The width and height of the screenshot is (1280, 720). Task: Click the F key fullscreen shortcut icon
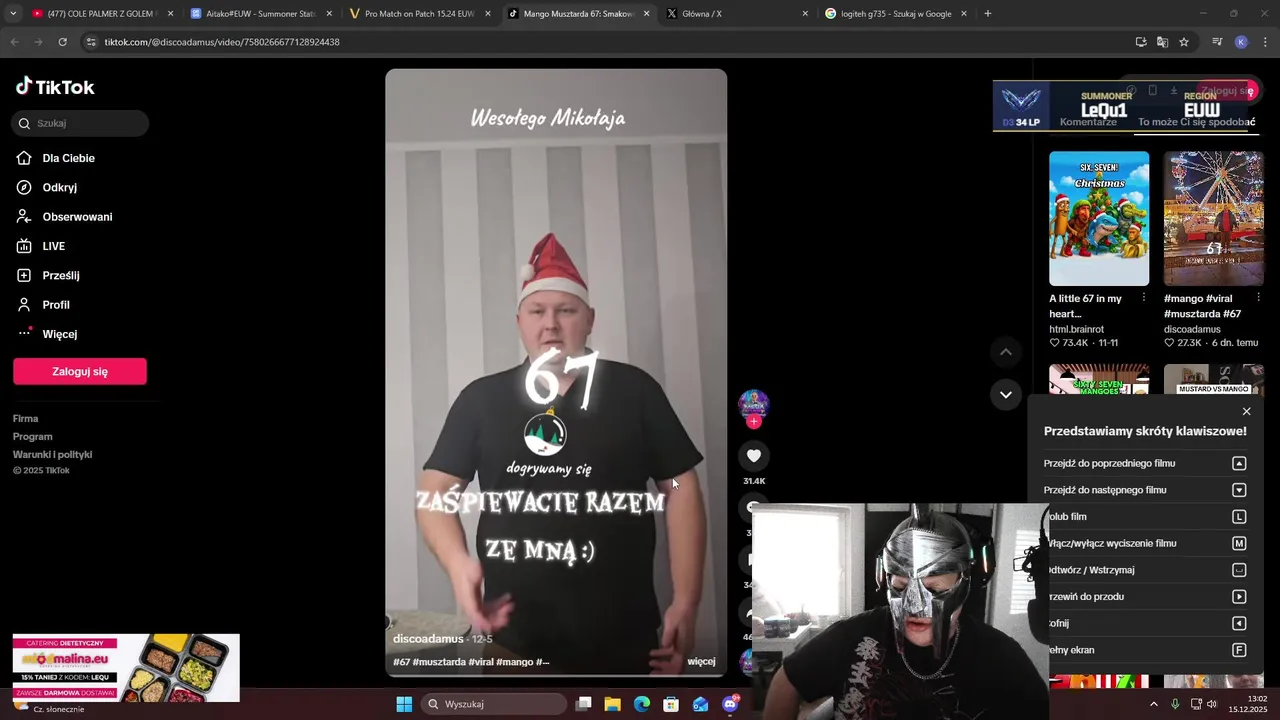1239,650
